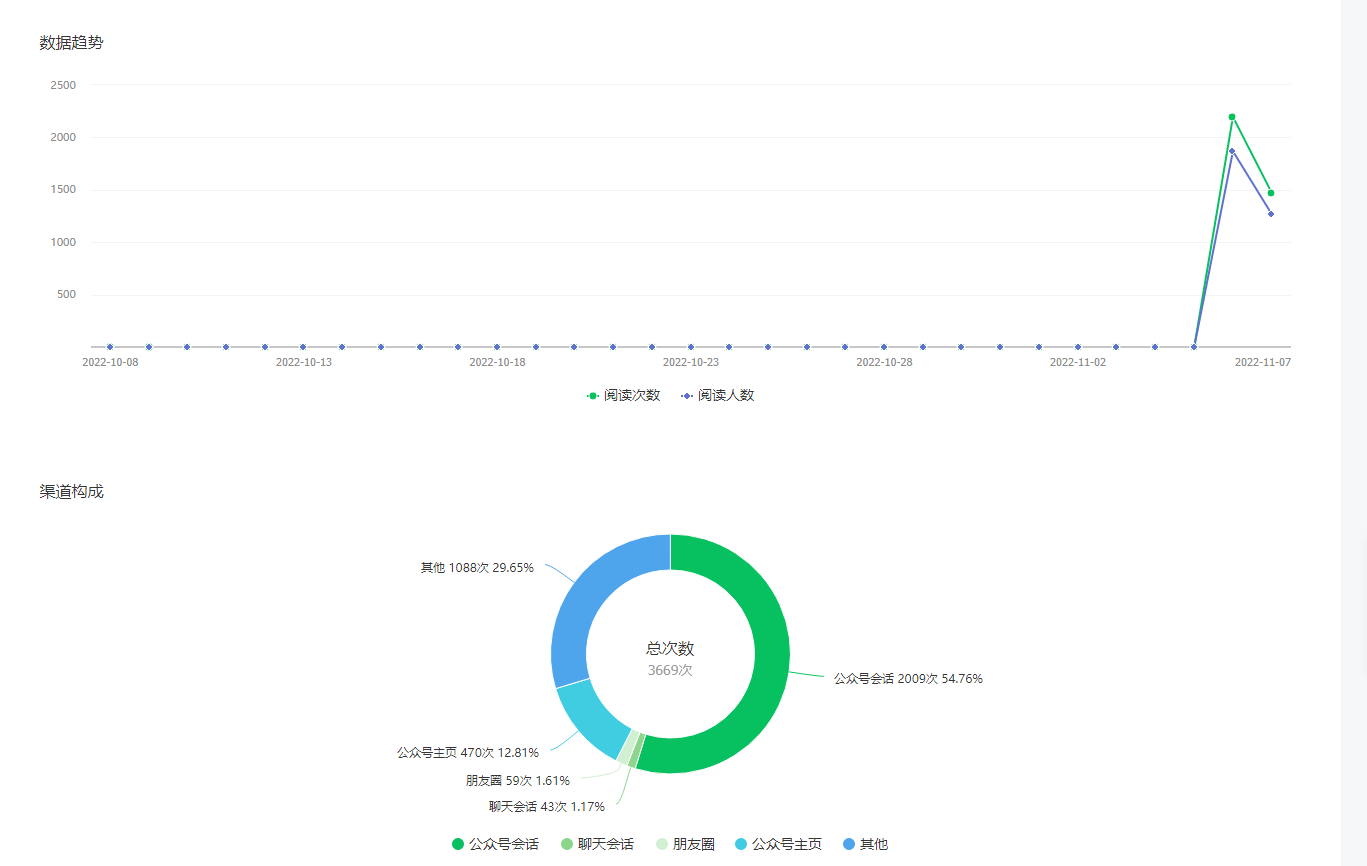Click the 数据趋势 section heading

click(71, 42)
